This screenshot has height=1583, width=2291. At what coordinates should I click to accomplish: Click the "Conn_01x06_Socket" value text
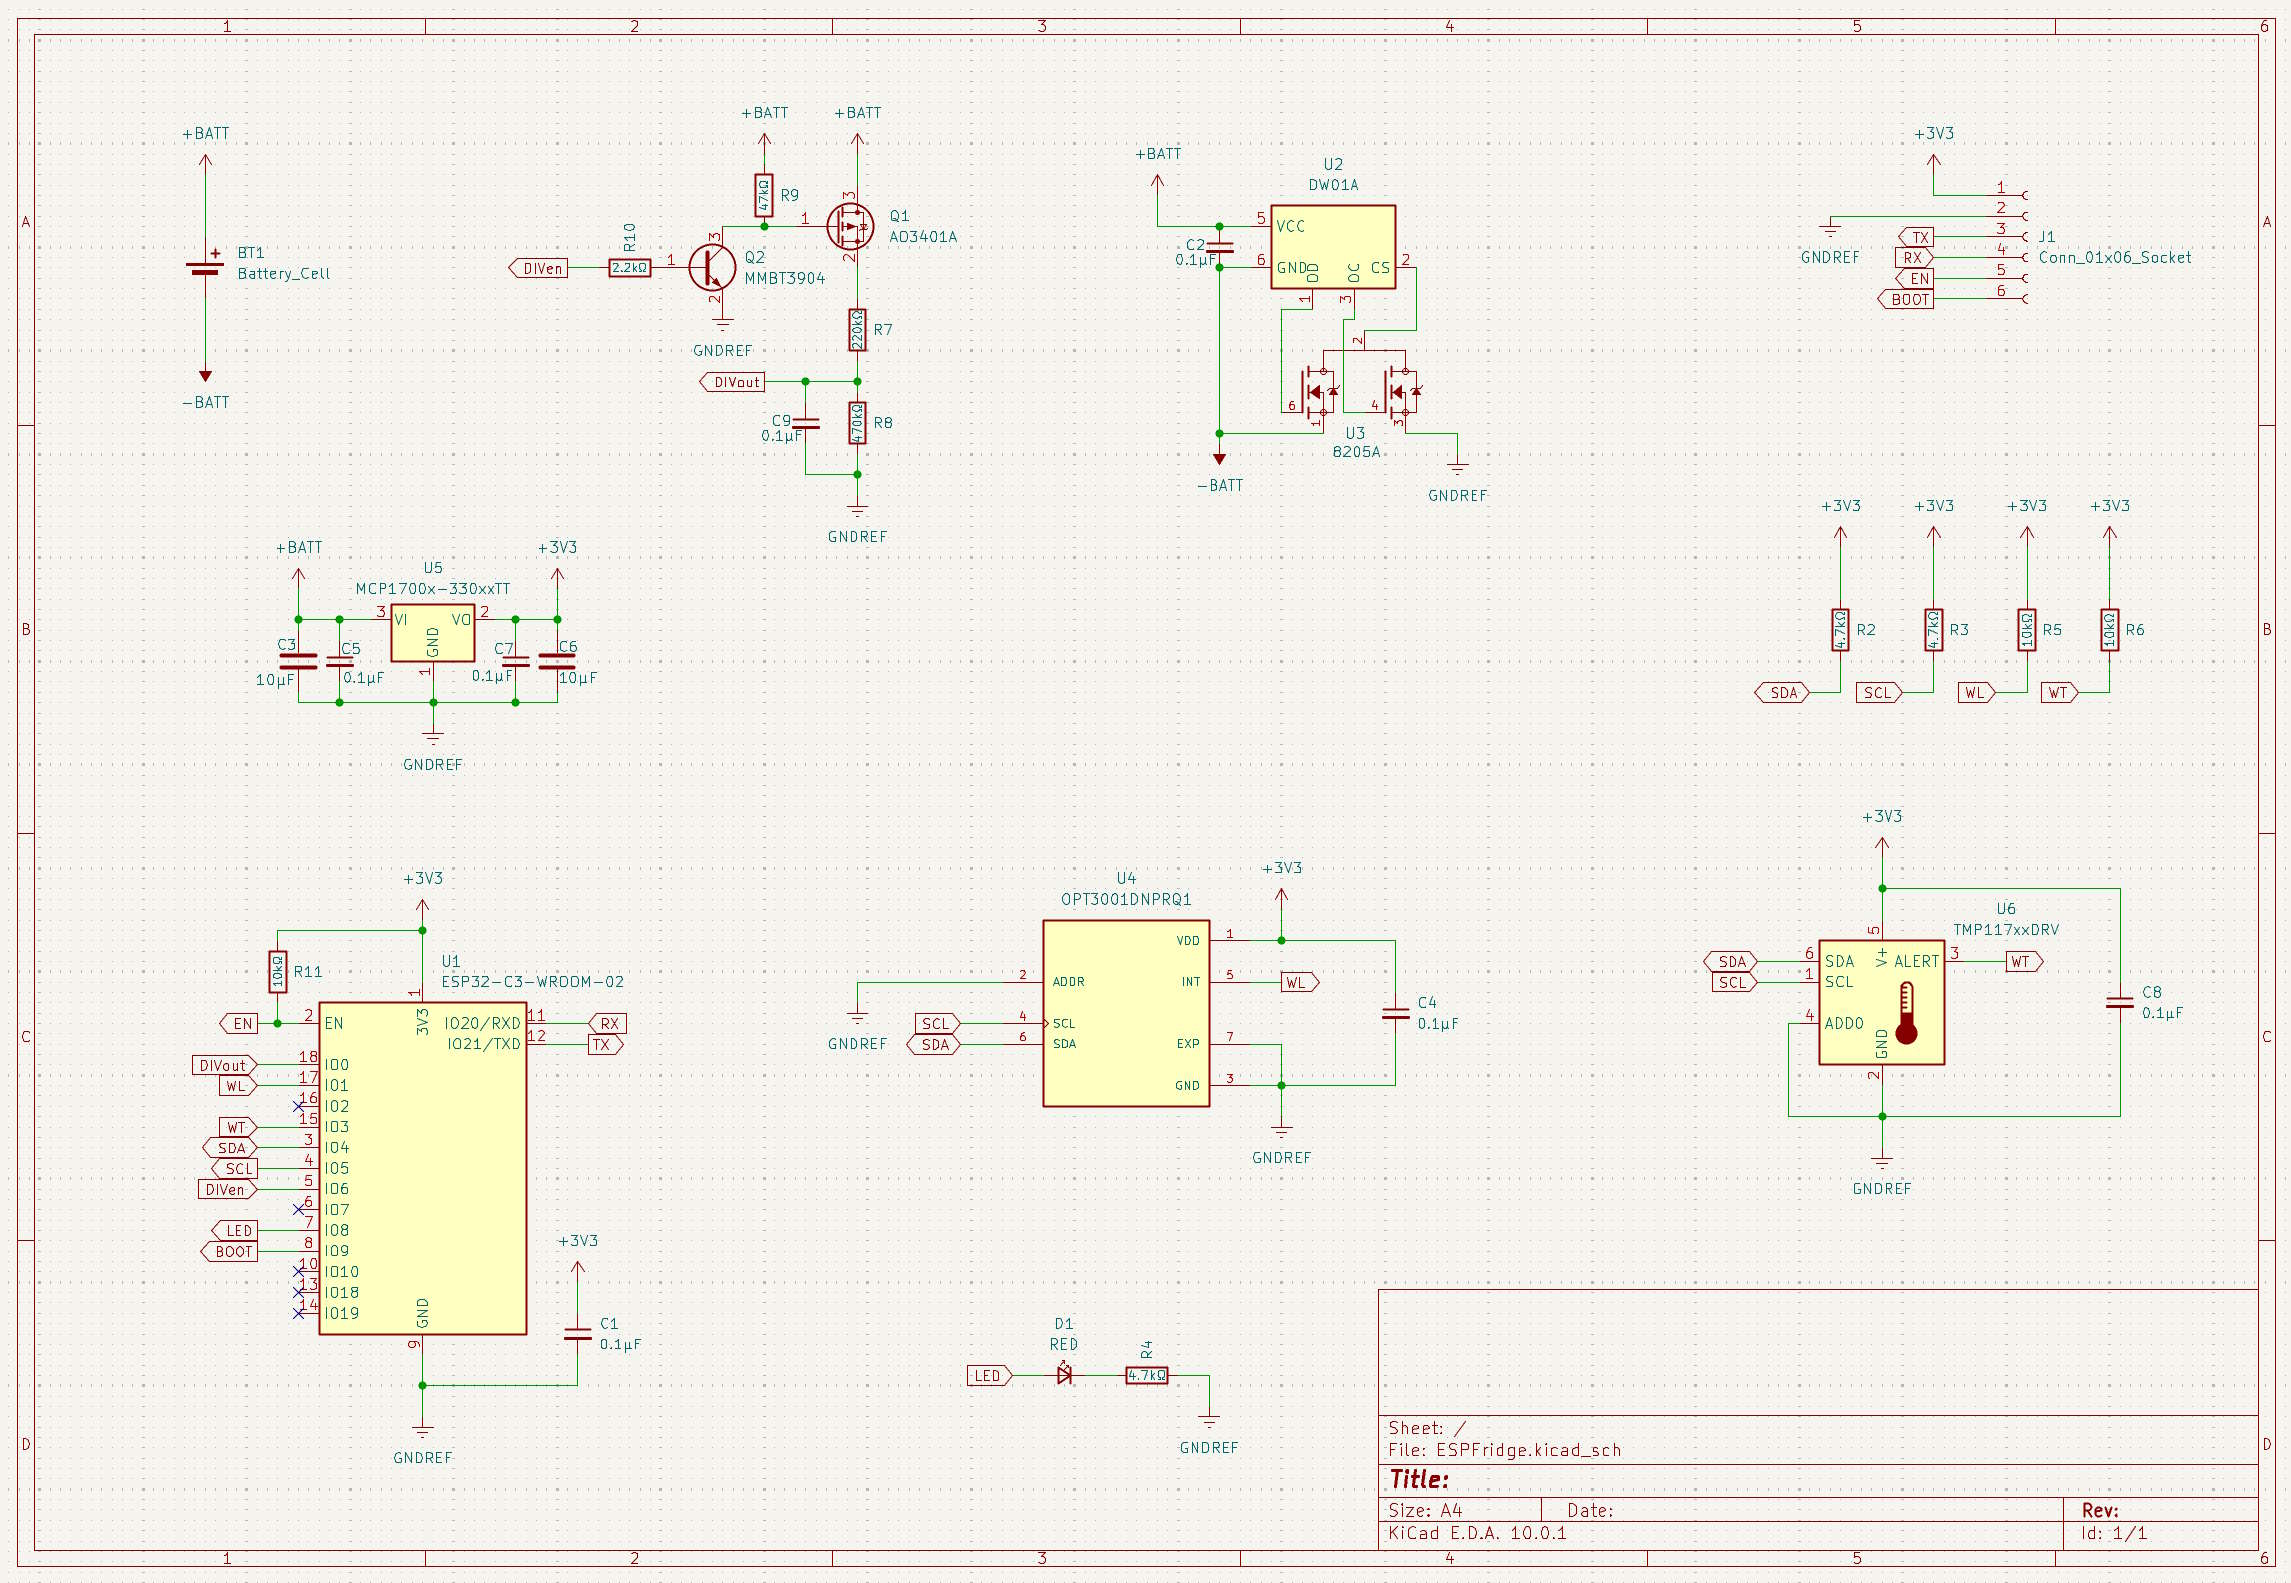(2115, 257)
